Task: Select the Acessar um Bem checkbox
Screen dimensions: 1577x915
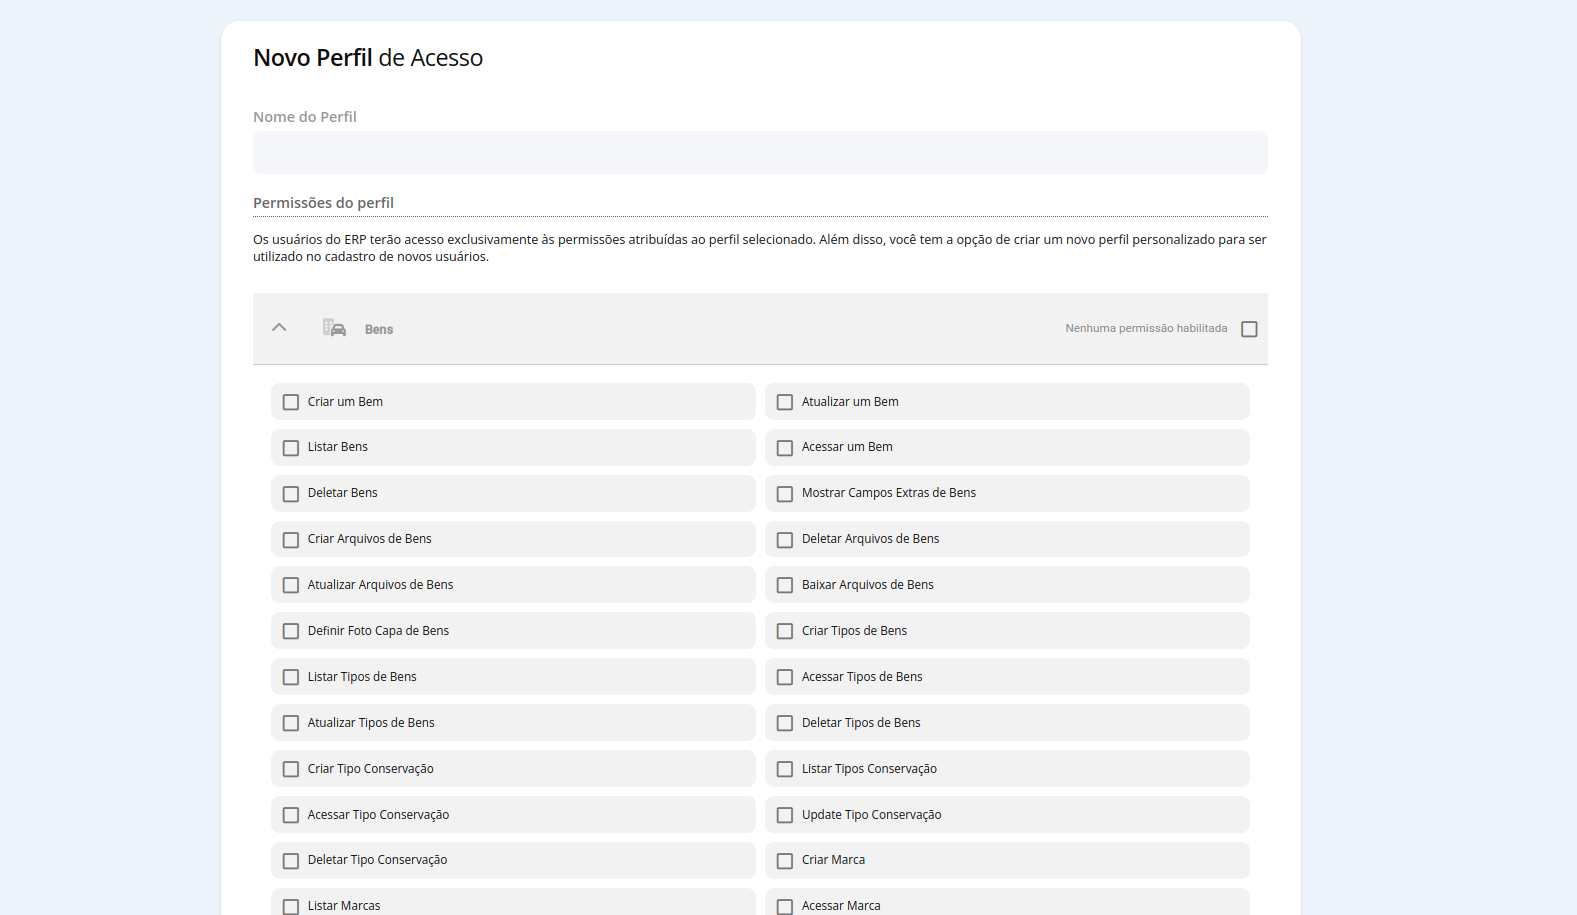Action: 785,448
